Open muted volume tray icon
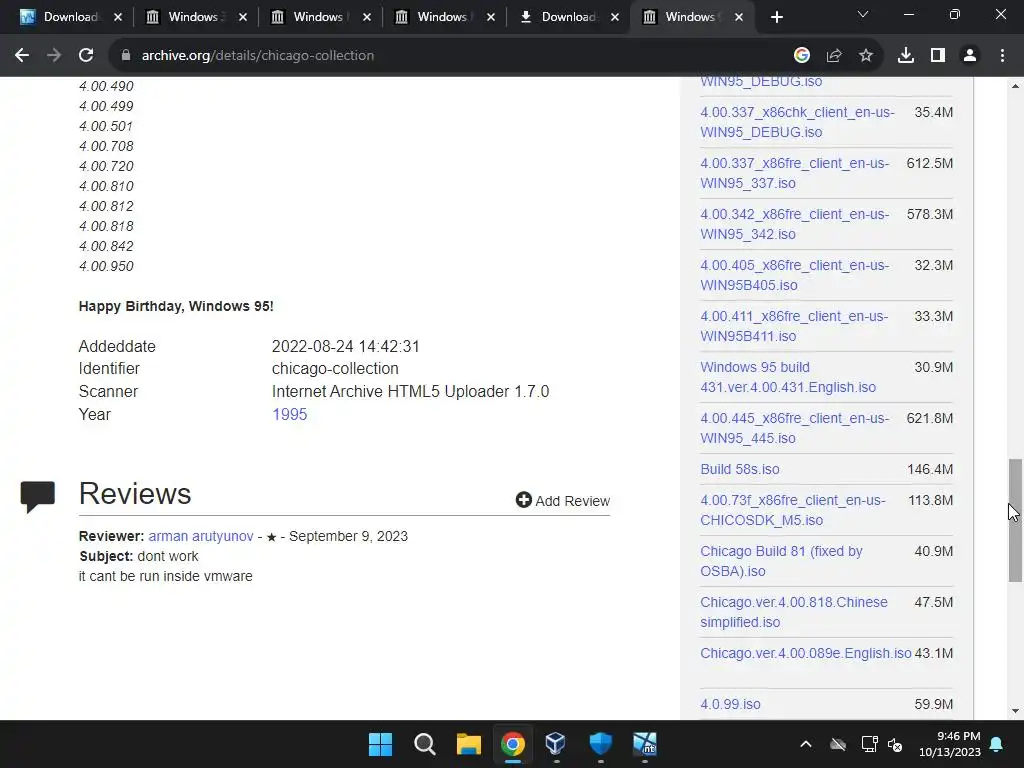This screenshot has height=768, width=1024. pos(895,744)
